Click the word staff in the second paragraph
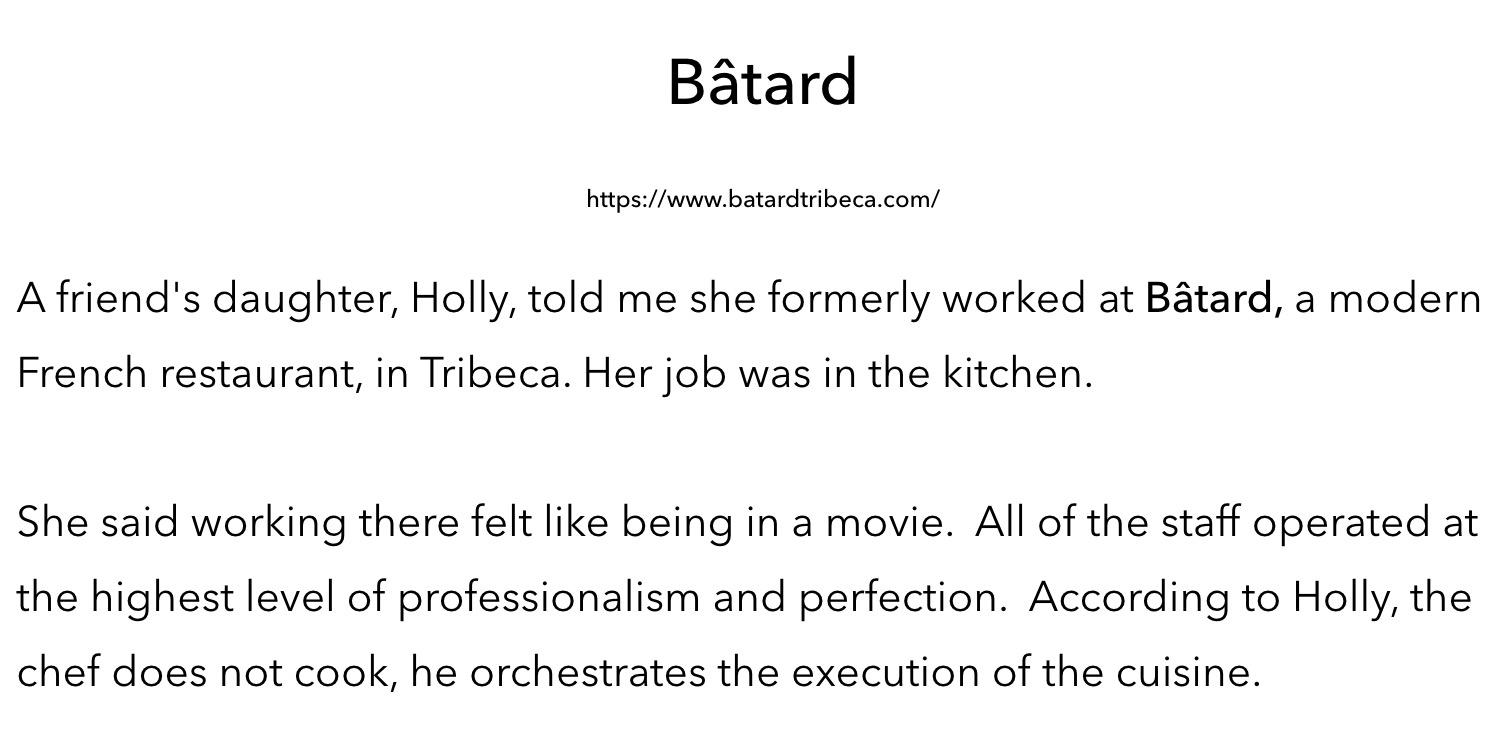The height and width of the screenshot is (754, 1502). point(1201,522)
